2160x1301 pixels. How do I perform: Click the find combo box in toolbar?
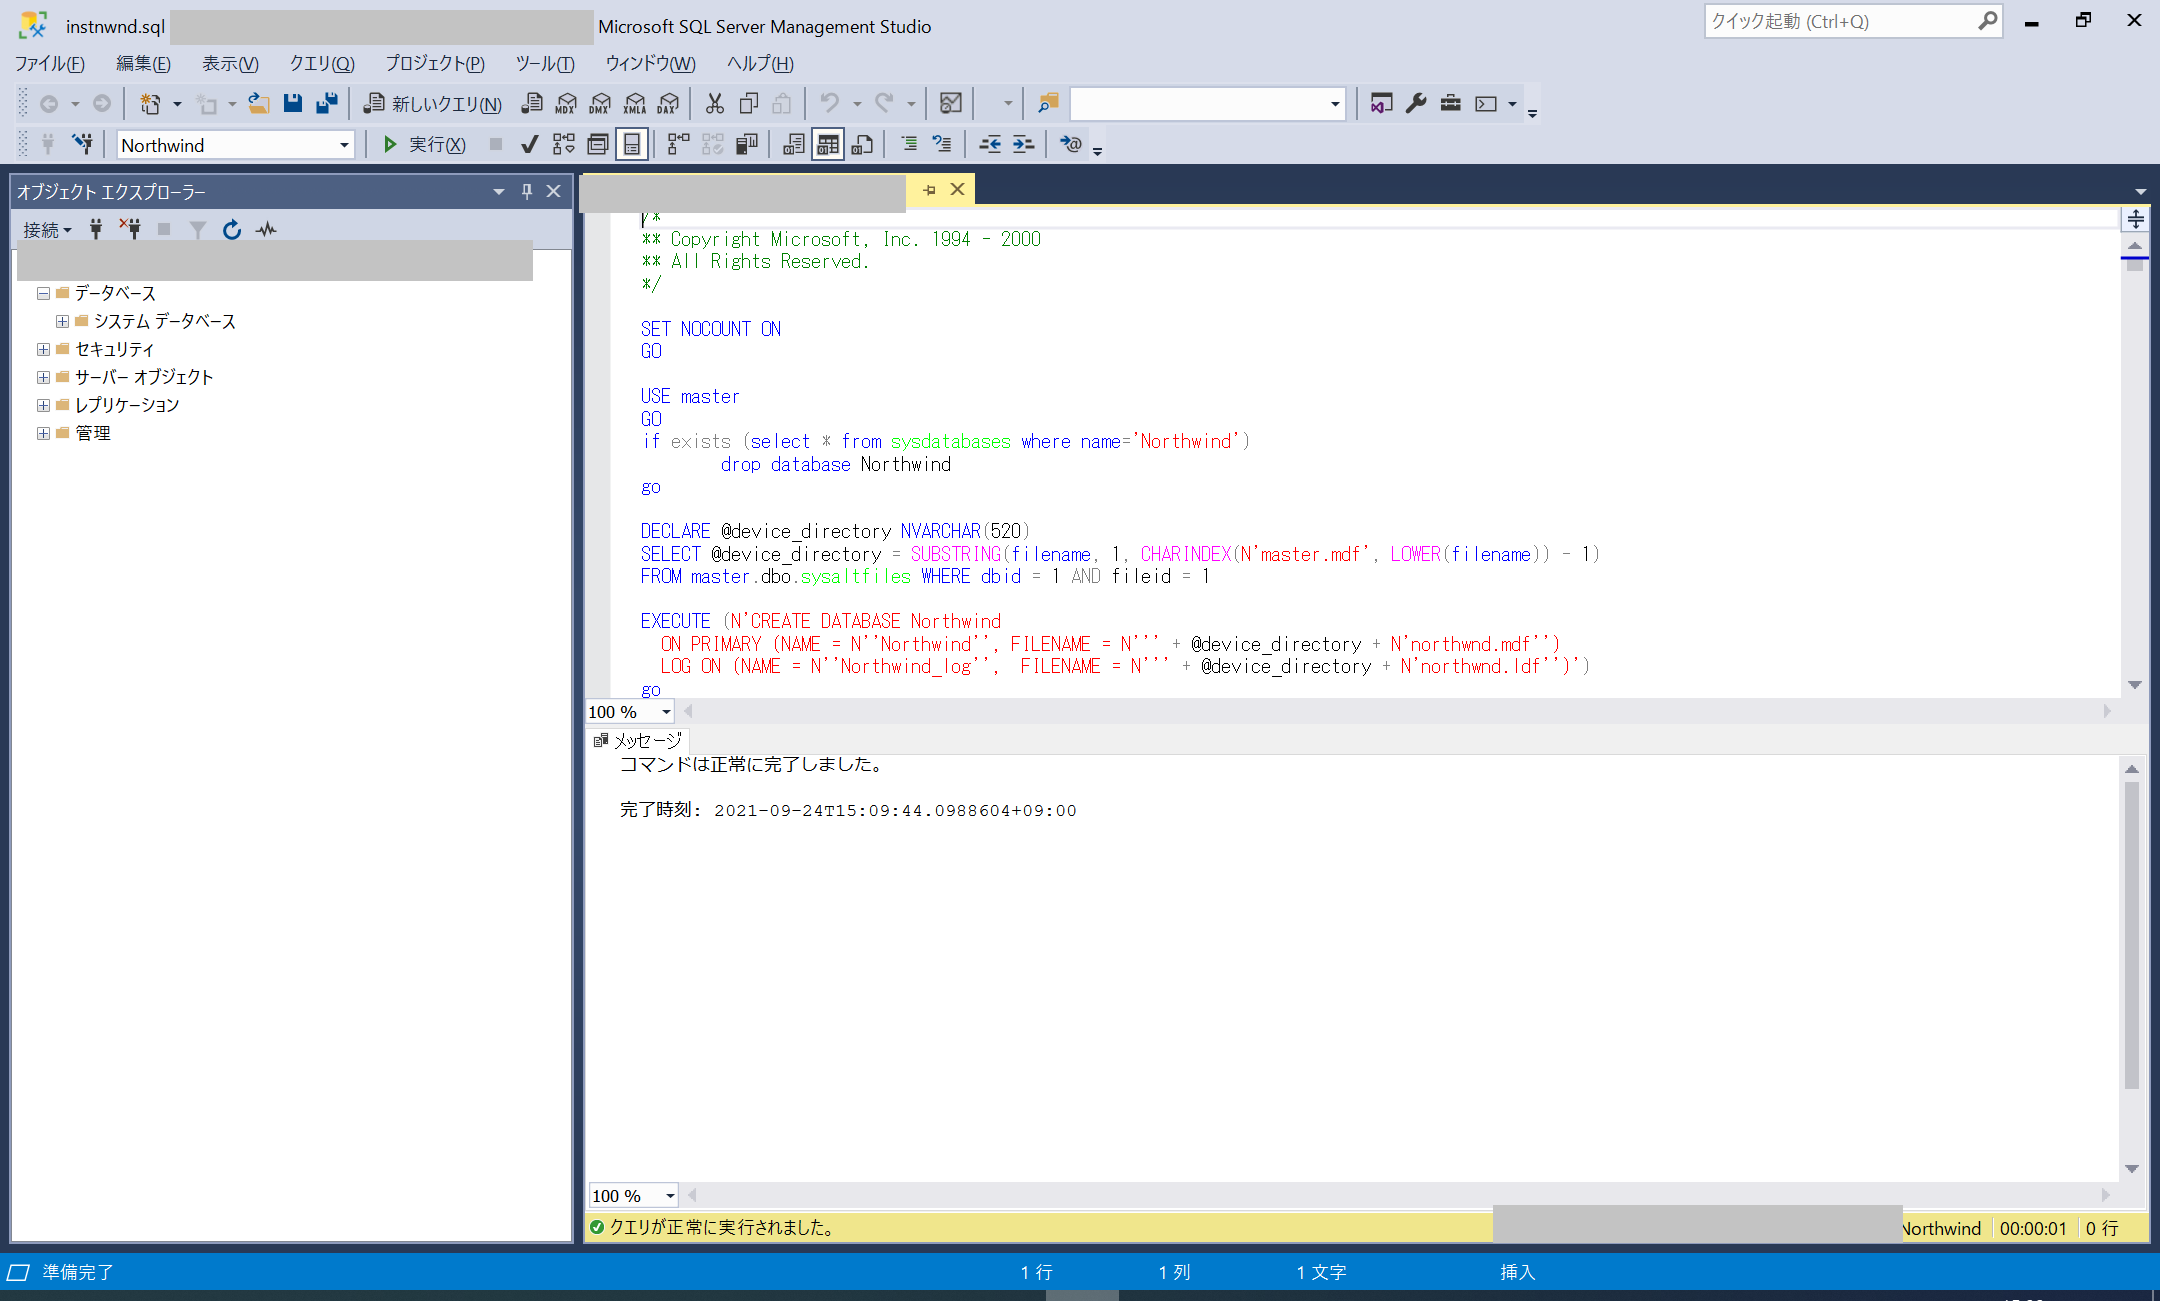click(1207, 103)
